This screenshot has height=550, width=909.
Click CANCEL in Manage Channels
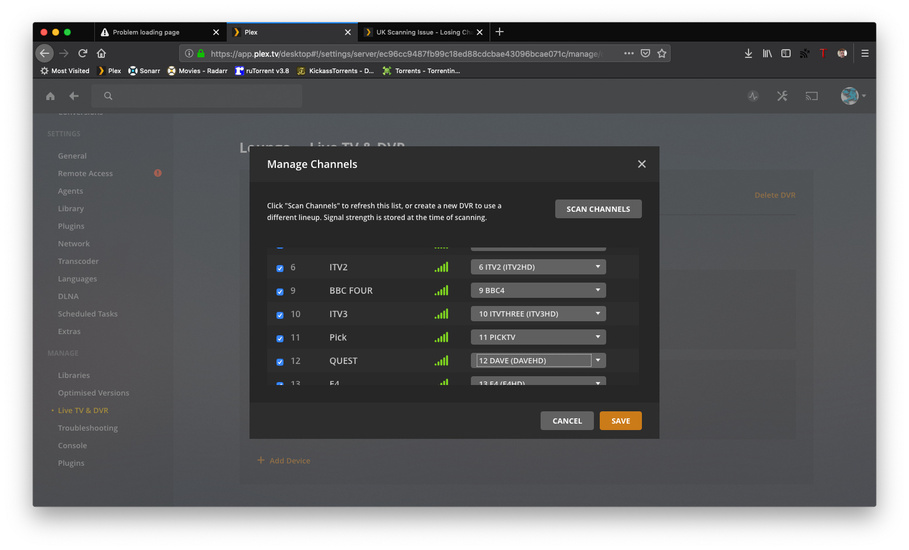(566, 421)
